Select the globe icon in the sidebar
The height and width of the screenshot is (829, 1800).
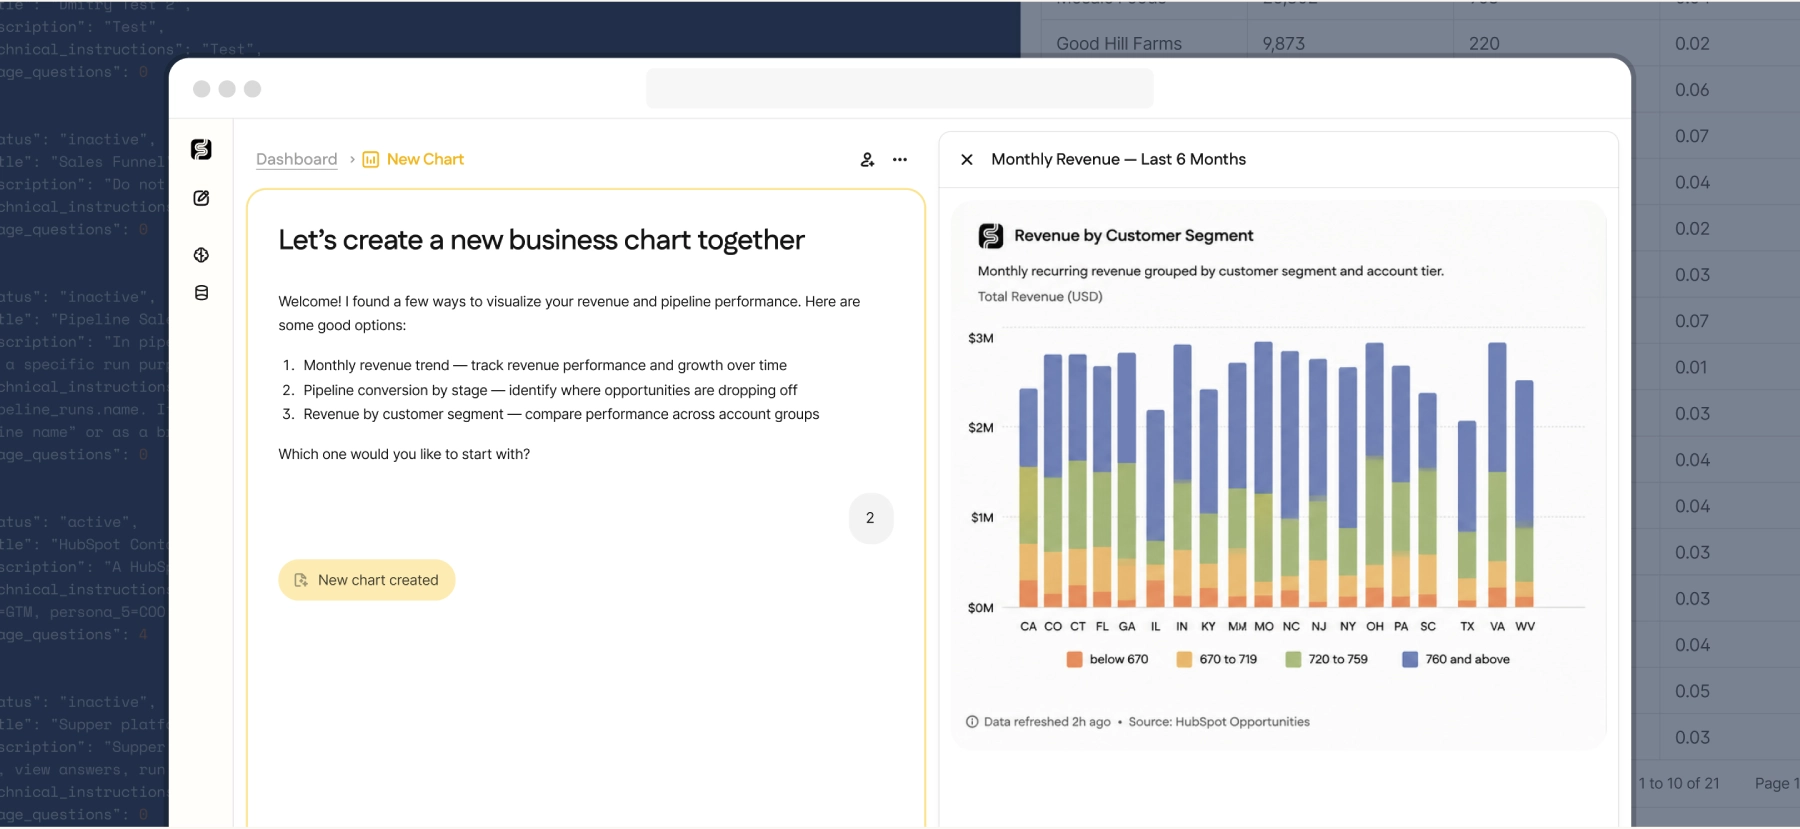coord(201,255)
